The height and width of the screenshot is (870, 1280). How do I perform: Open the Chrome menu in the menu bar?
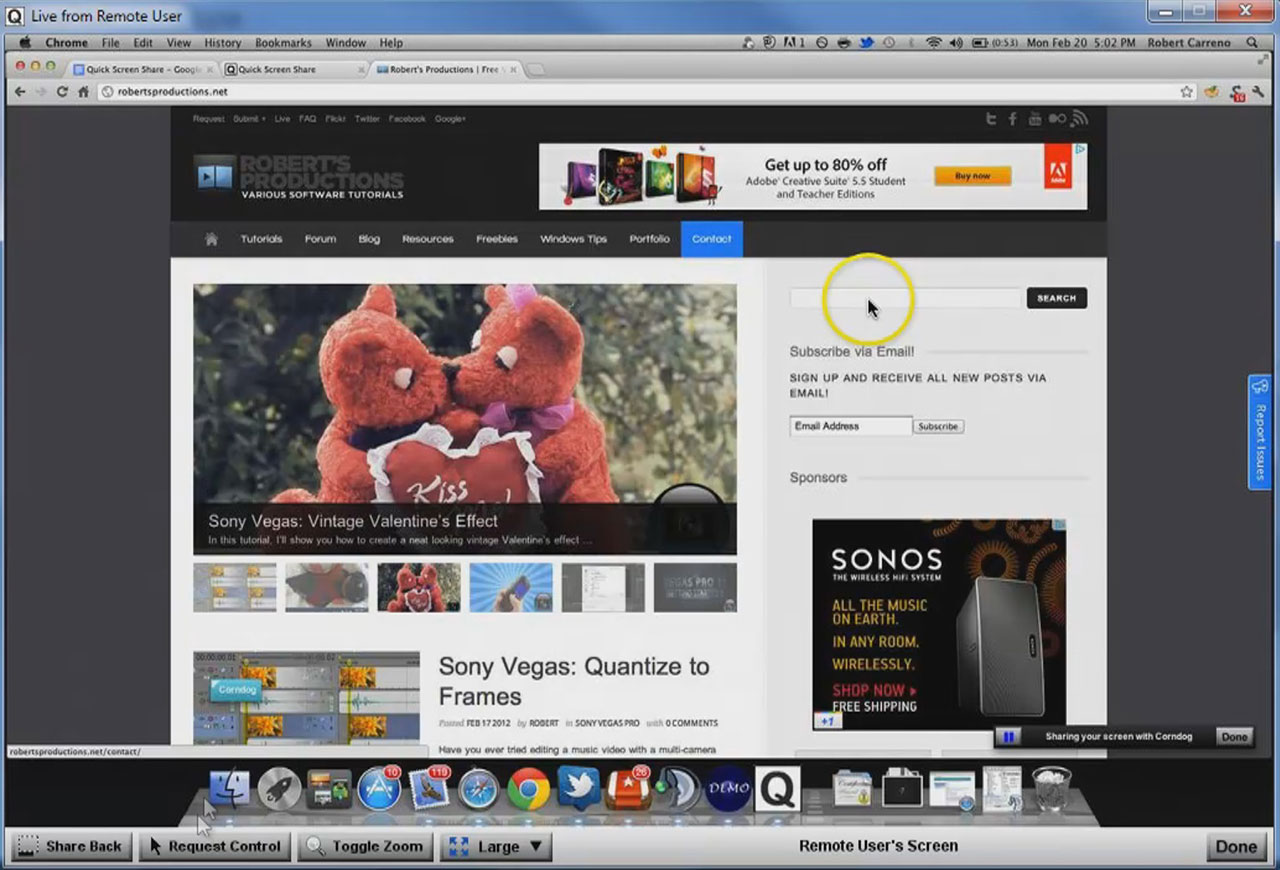point(66,43)
